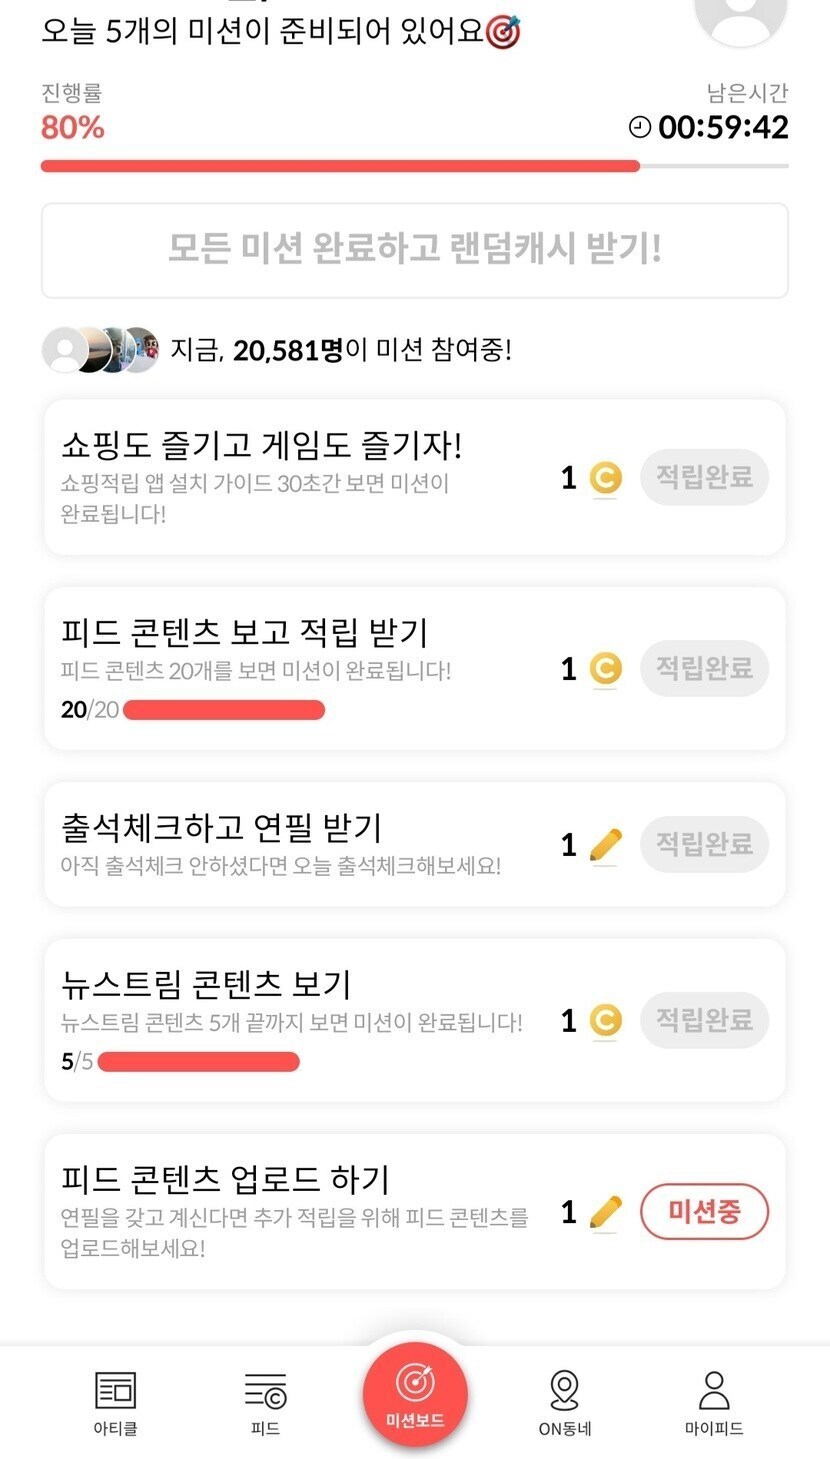This screenshot has width=830, height=1459.
Task: Open the ON동네 map pin icon
Action: [565, 1391]
